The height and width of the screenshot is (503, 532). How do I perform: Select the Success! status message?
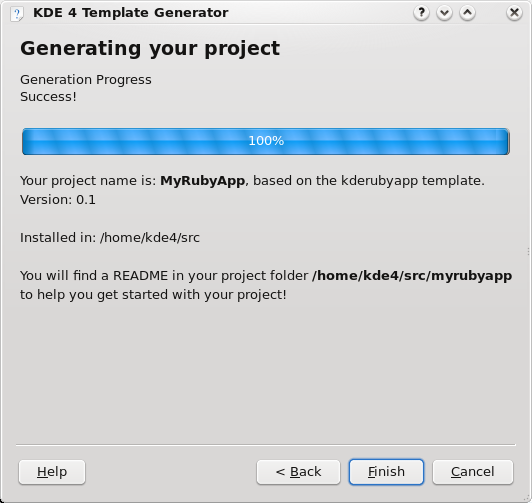click(48, 97)
